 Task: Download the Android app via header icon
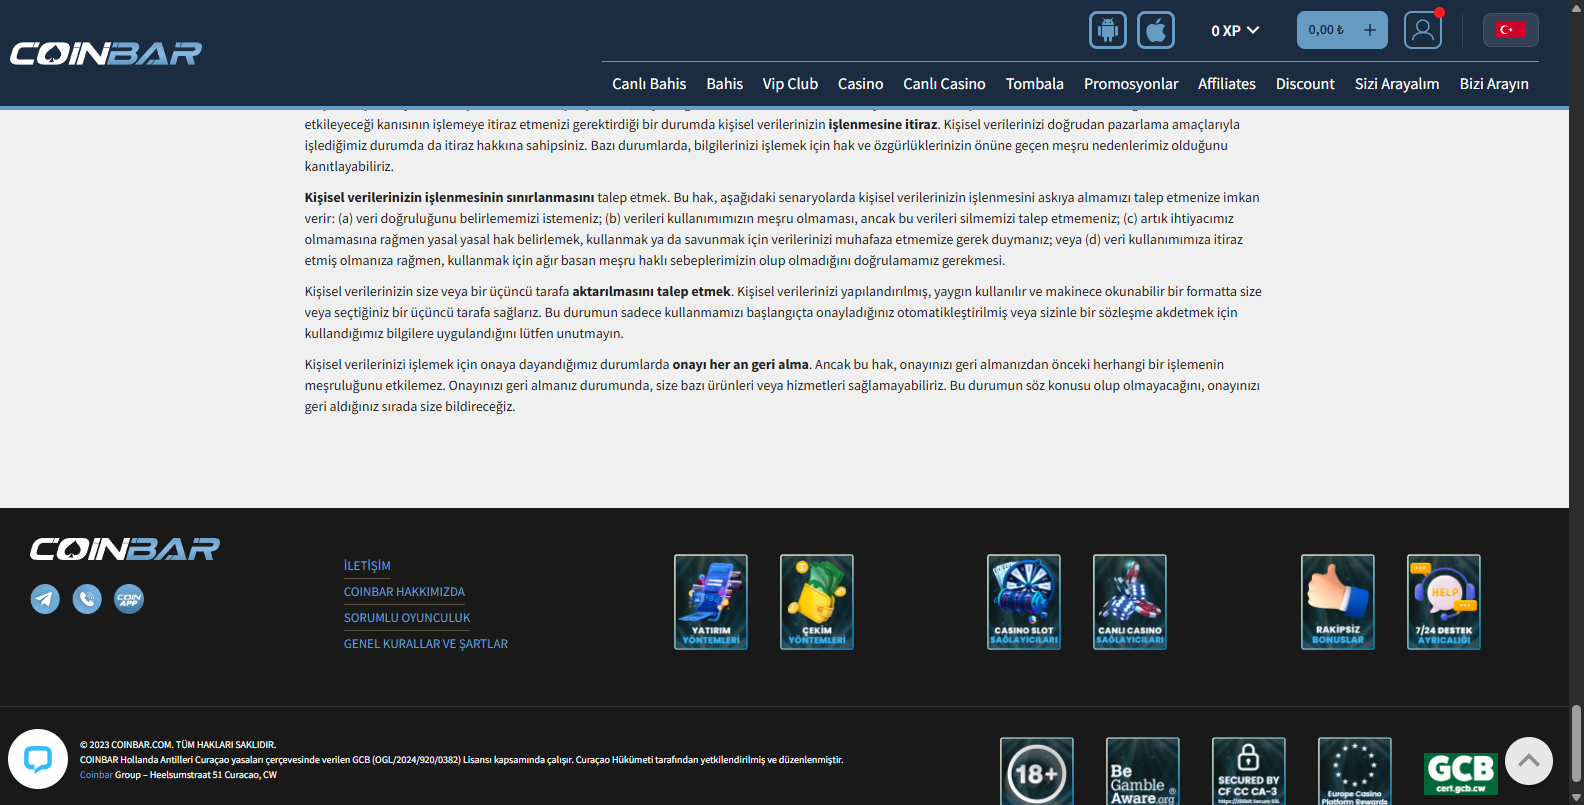point(1108,30)
